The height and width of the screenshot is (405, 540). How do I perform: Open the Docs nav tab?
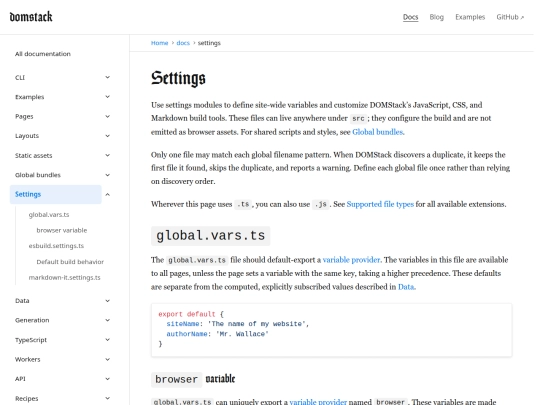click(410, 17)
